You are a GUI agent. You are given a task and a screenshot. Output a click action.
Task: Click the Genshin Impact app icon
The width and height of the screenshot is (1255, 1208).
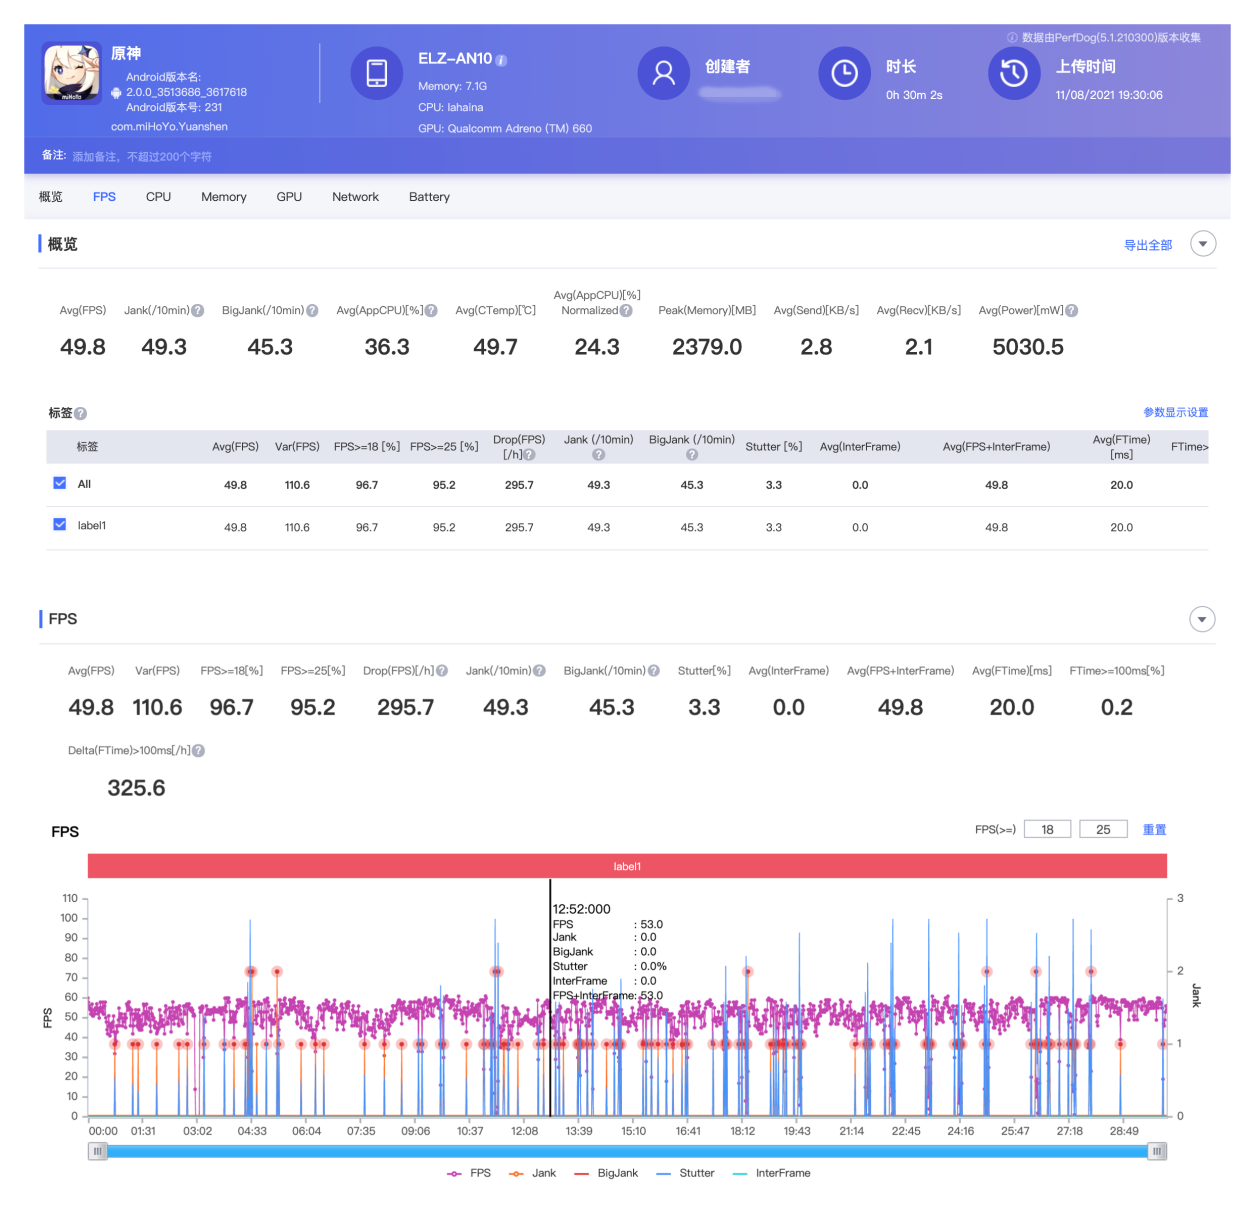click(71, 73)
